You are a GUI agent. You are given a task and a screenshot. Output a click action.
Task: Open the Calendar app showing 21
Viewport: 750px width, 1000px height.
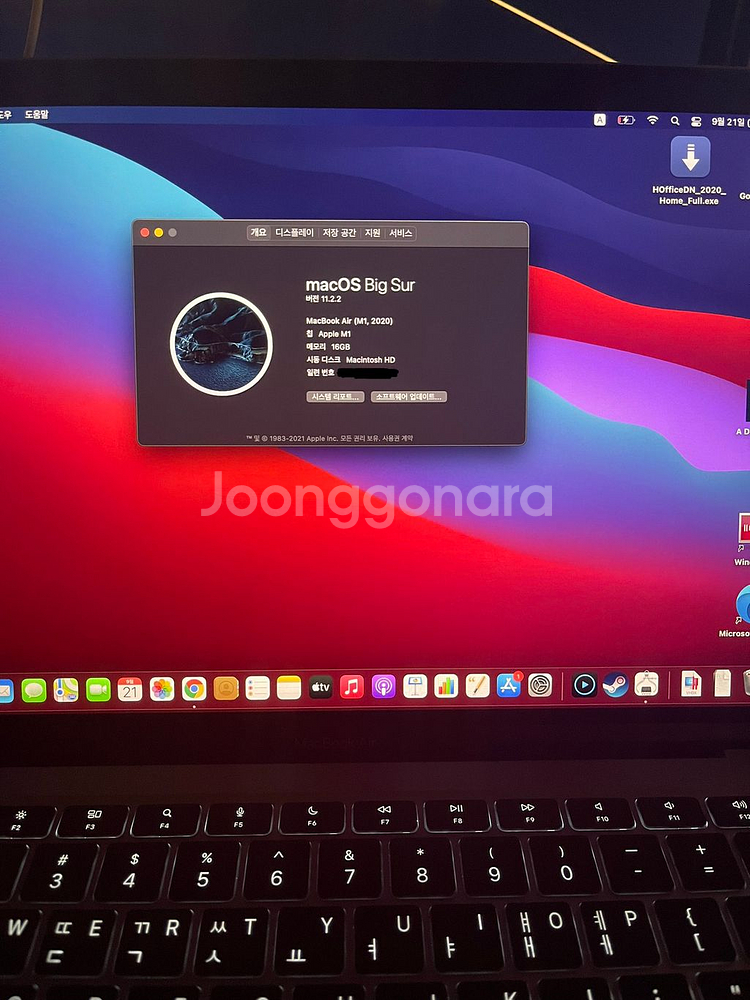[x=129, y=689]
